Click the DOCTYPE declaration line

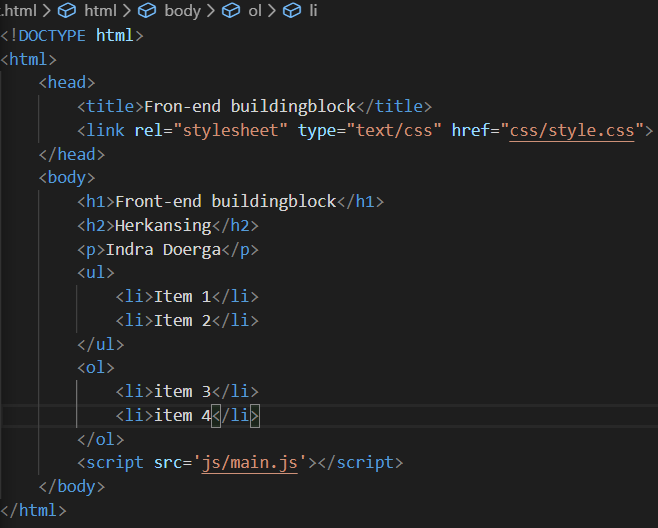tap(72, 36)
